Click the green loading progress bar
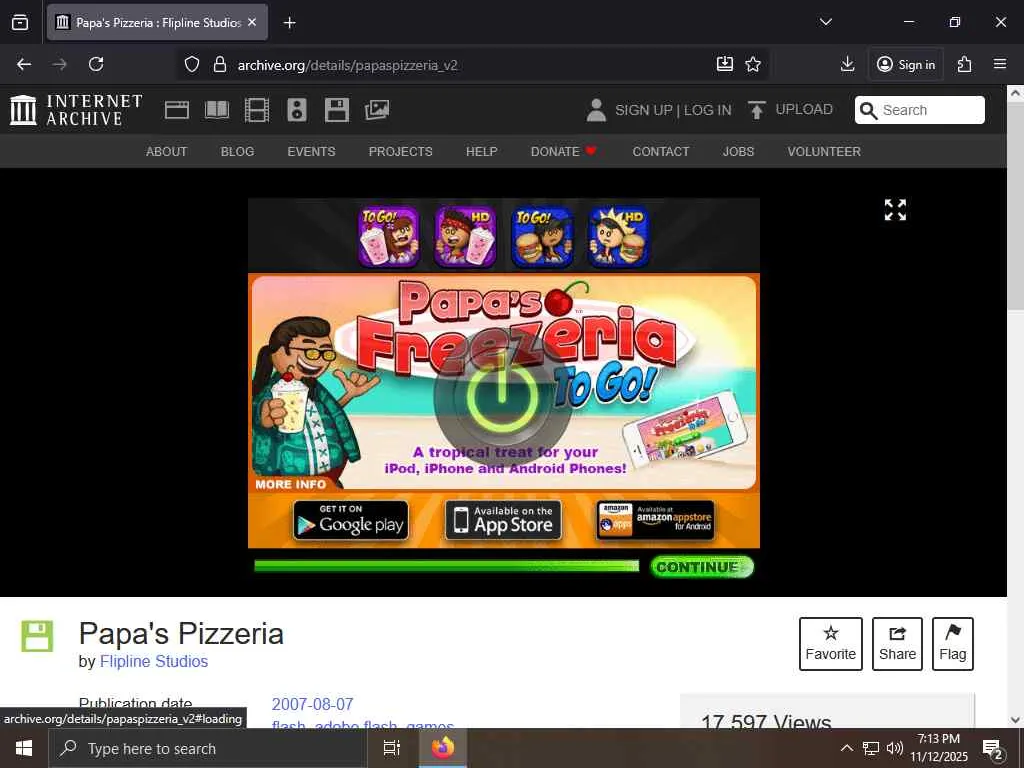The image size is (1024, 768). click(447, 566)
